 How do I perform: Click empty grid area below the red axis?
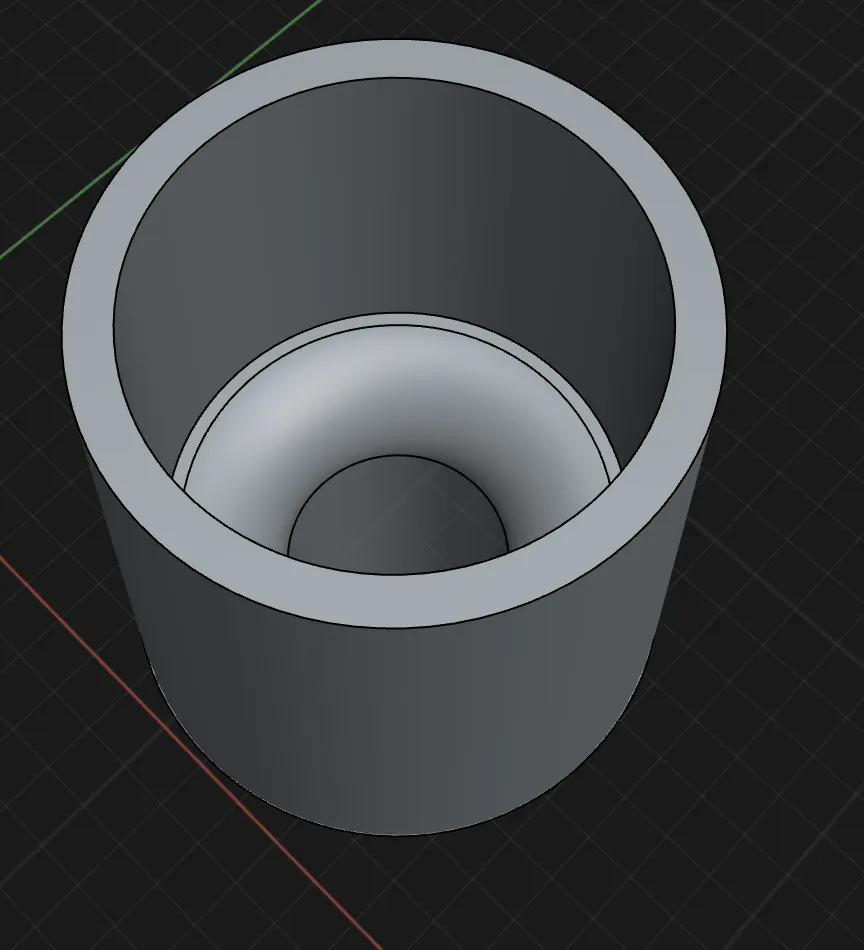100,850
